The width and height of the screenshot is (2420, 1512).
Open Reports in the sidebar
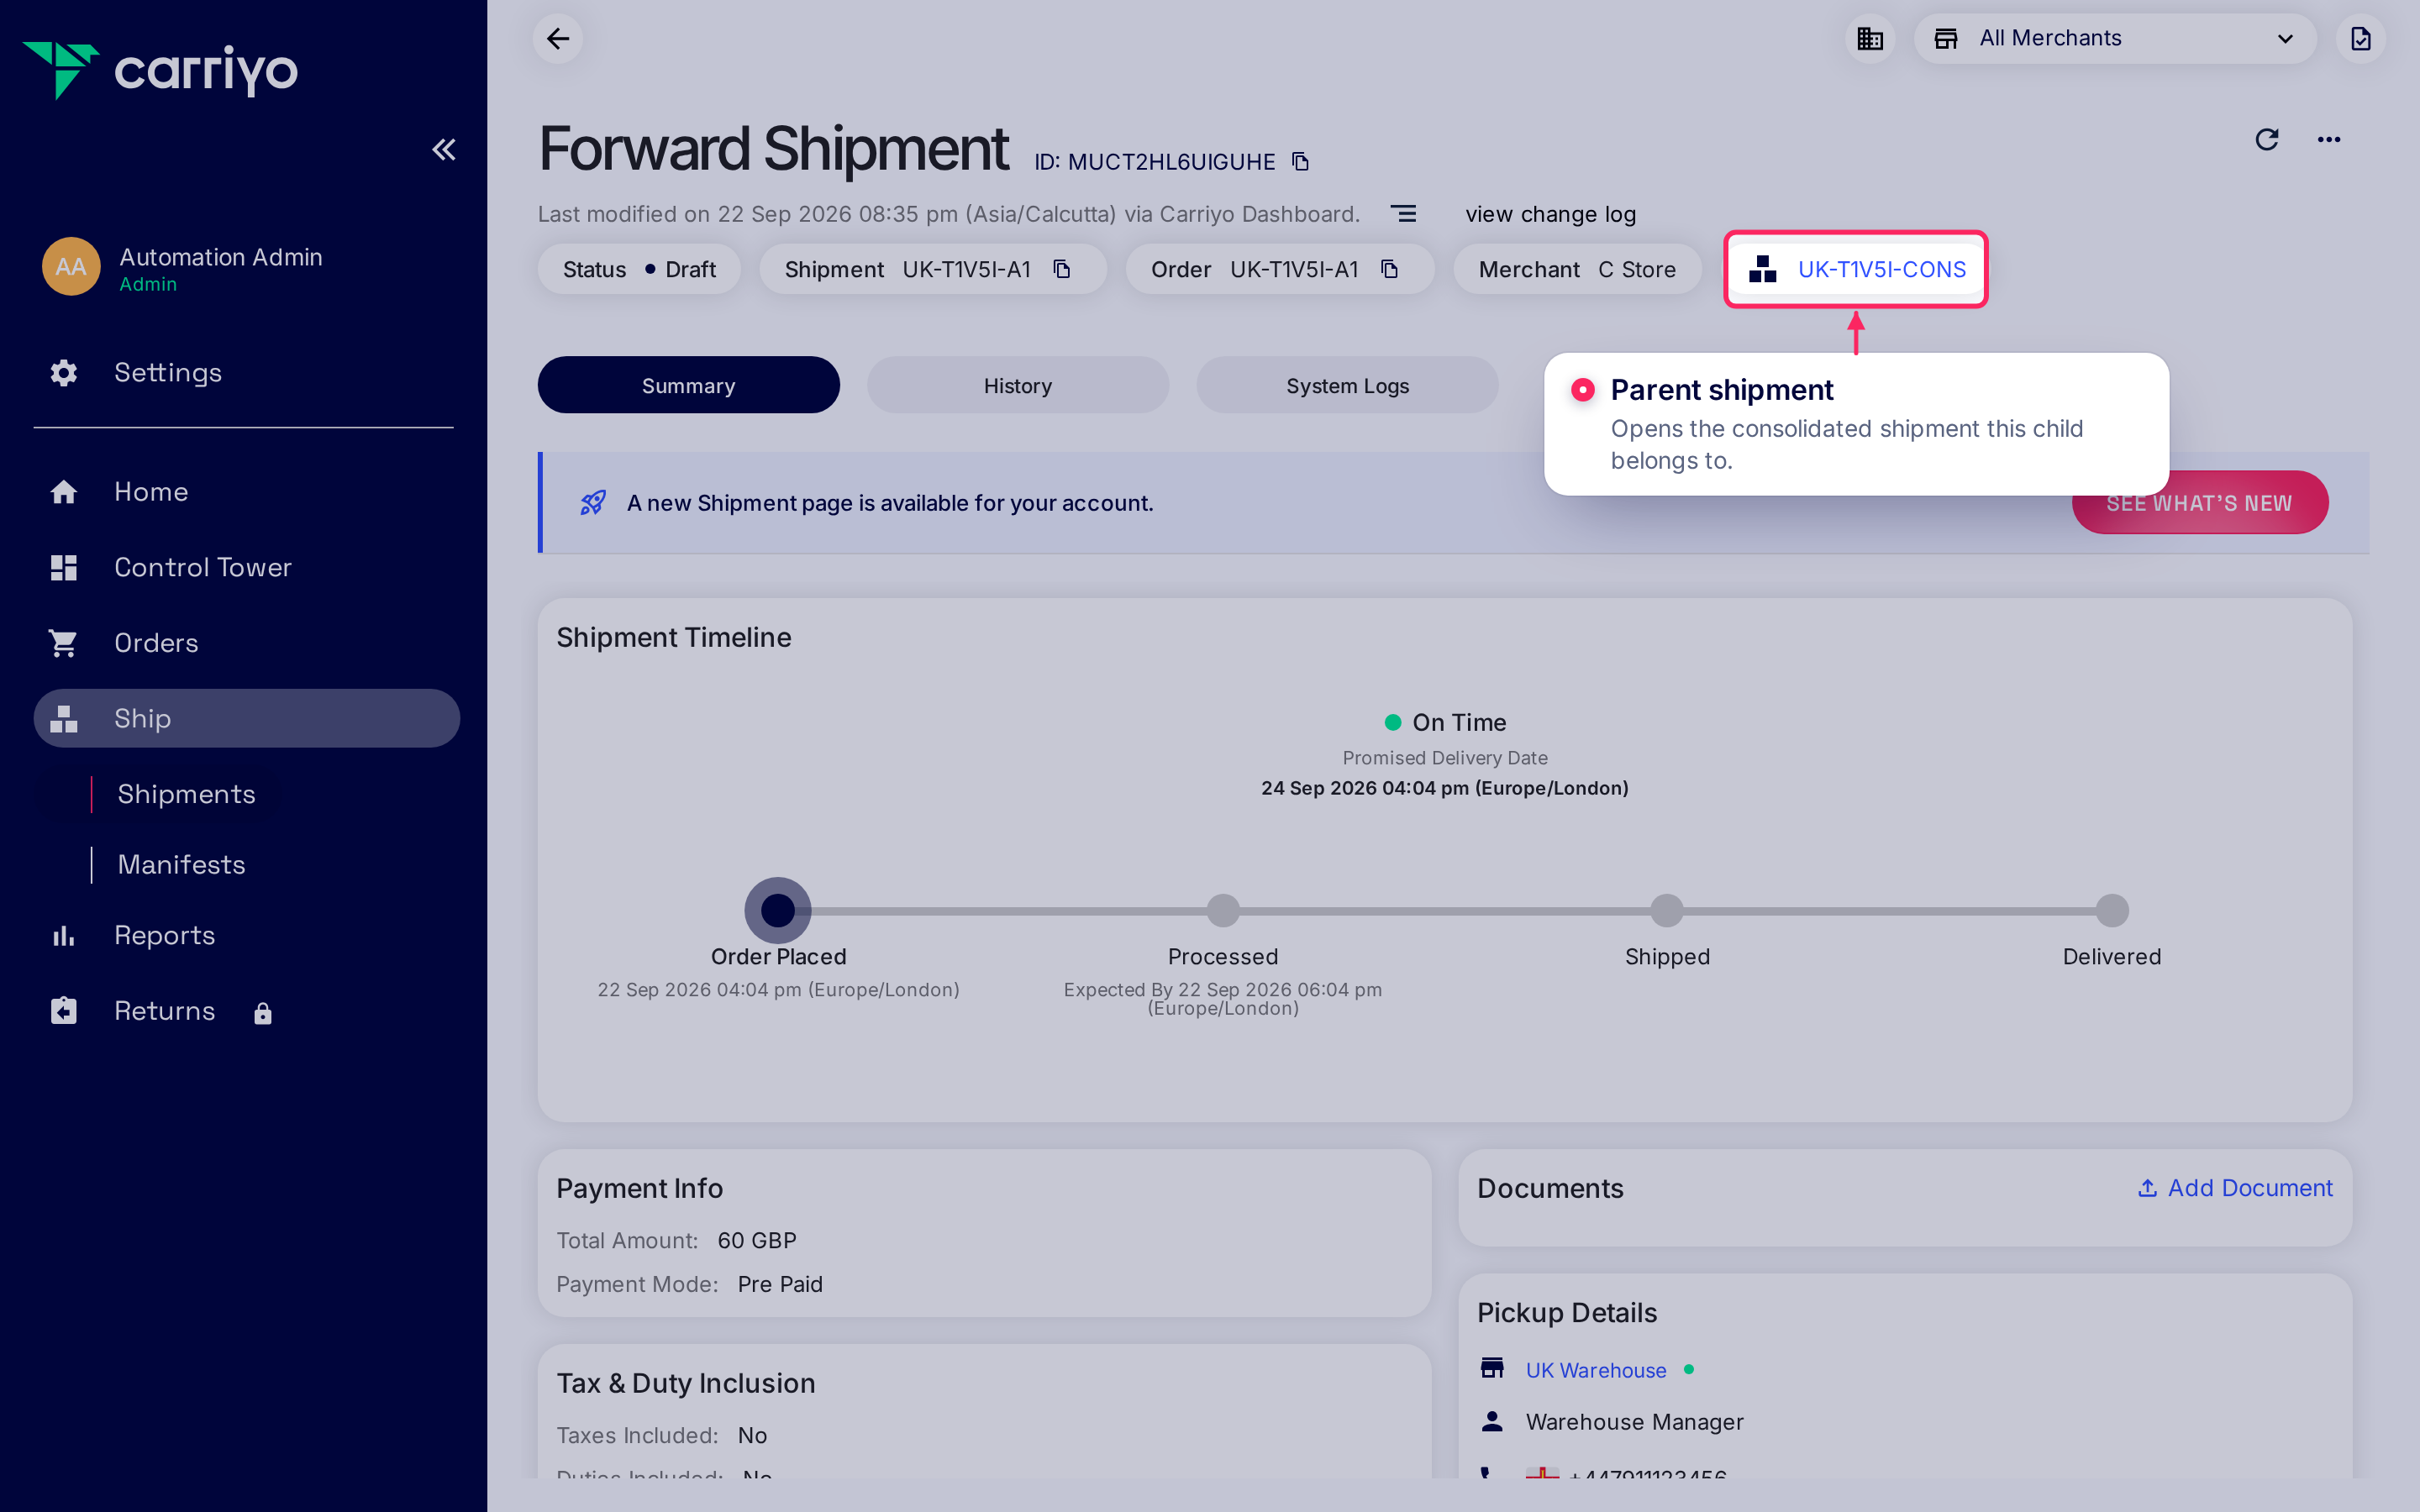164,935
